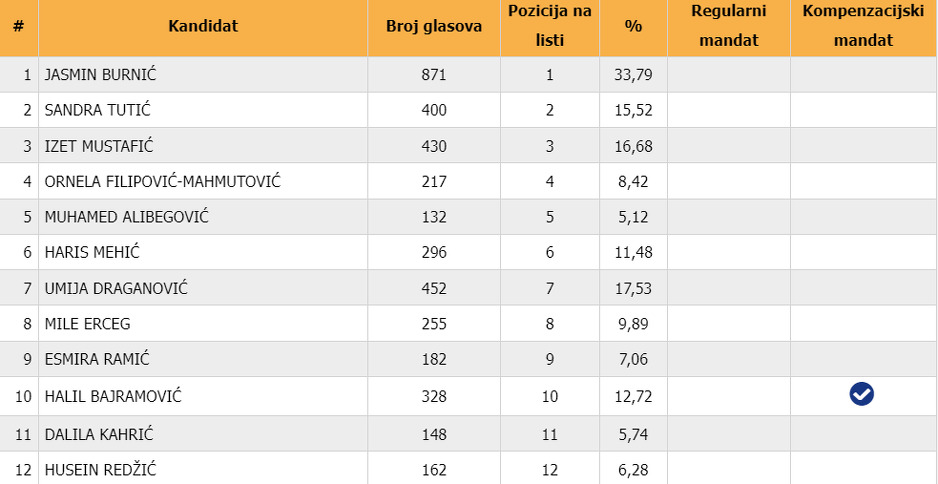Screen dimensions: 938x484
Task: Click the compensatory mandate checkmark for Halil Bajramović
Action: tap(861, 395)
